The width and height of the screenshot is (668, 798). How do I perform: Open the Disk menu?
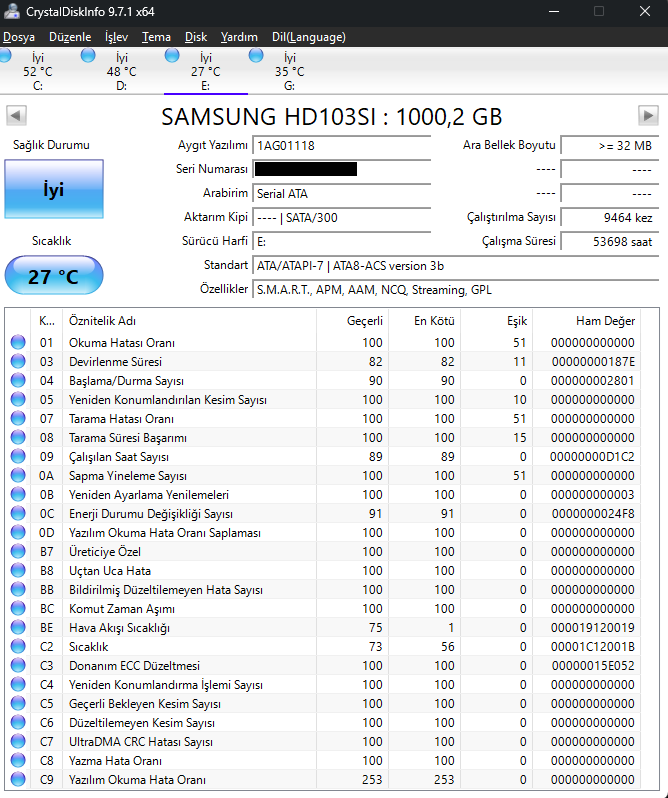tap(196, 37)
